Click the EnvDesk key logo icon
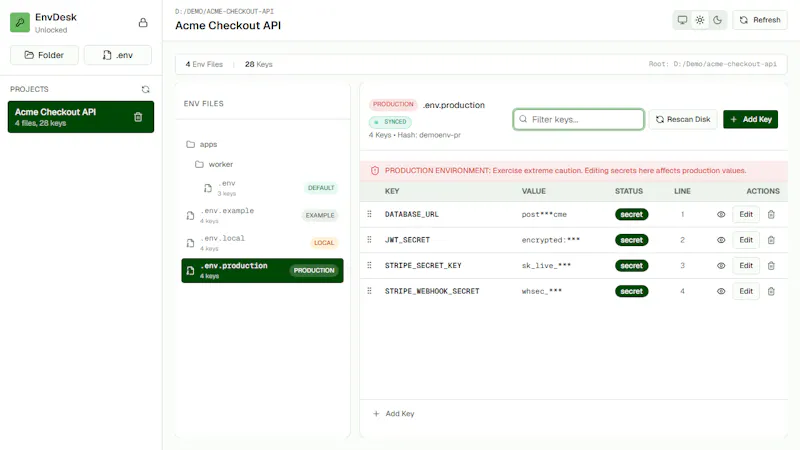800x450 pixels. (20, 22)
